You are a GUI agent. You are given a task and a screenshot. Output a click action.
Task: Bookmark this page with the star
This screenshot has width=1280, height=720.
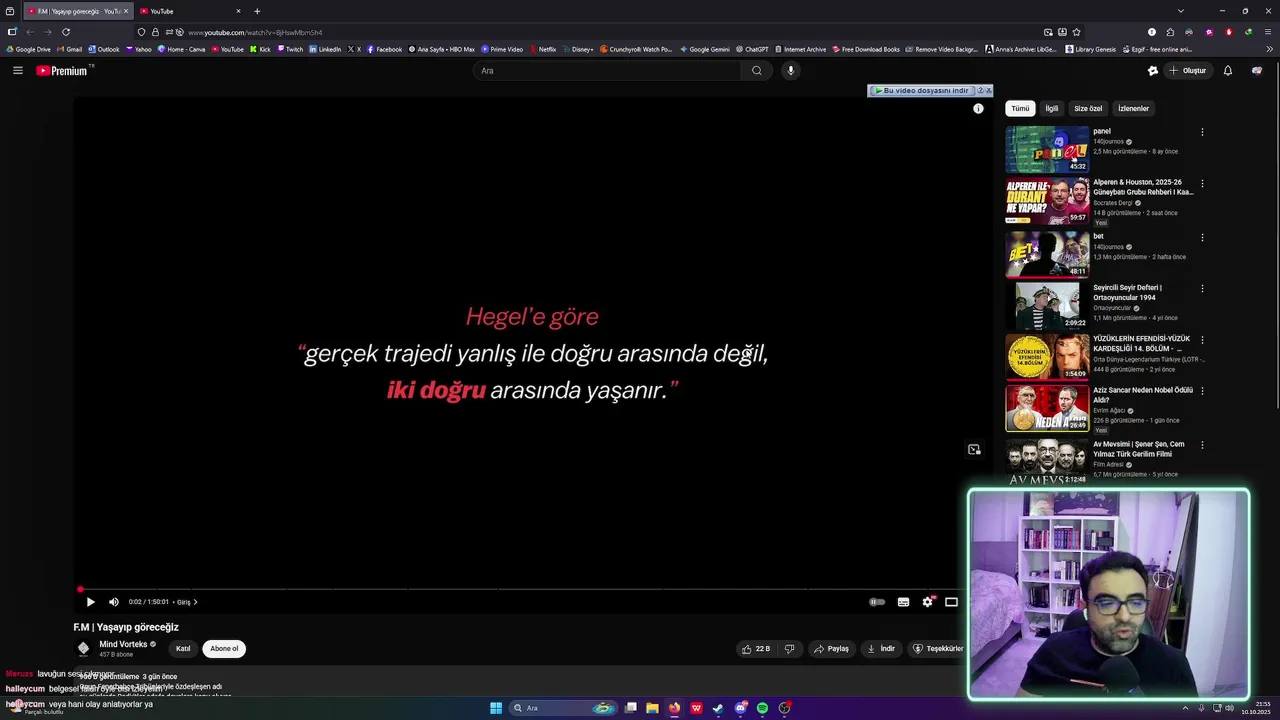1076,32
